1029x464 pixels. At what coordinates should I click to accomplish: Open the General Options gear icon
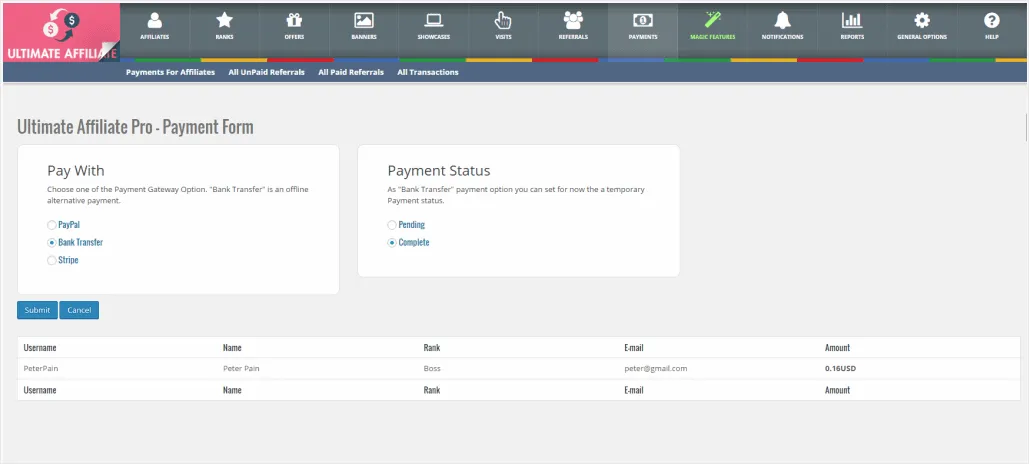tap(922, 21)
